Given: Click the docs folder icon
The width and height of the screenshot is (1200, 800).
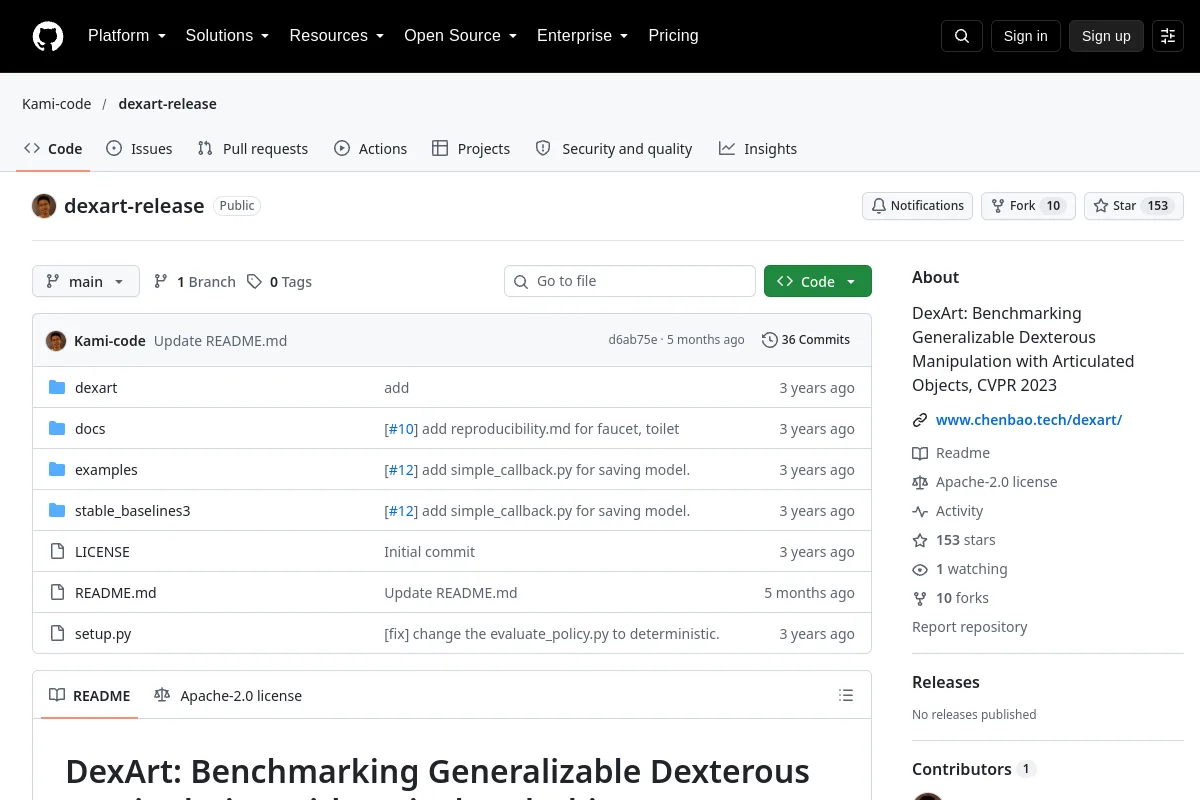Looking at the screenshot, I should click(x=57, y=429).
